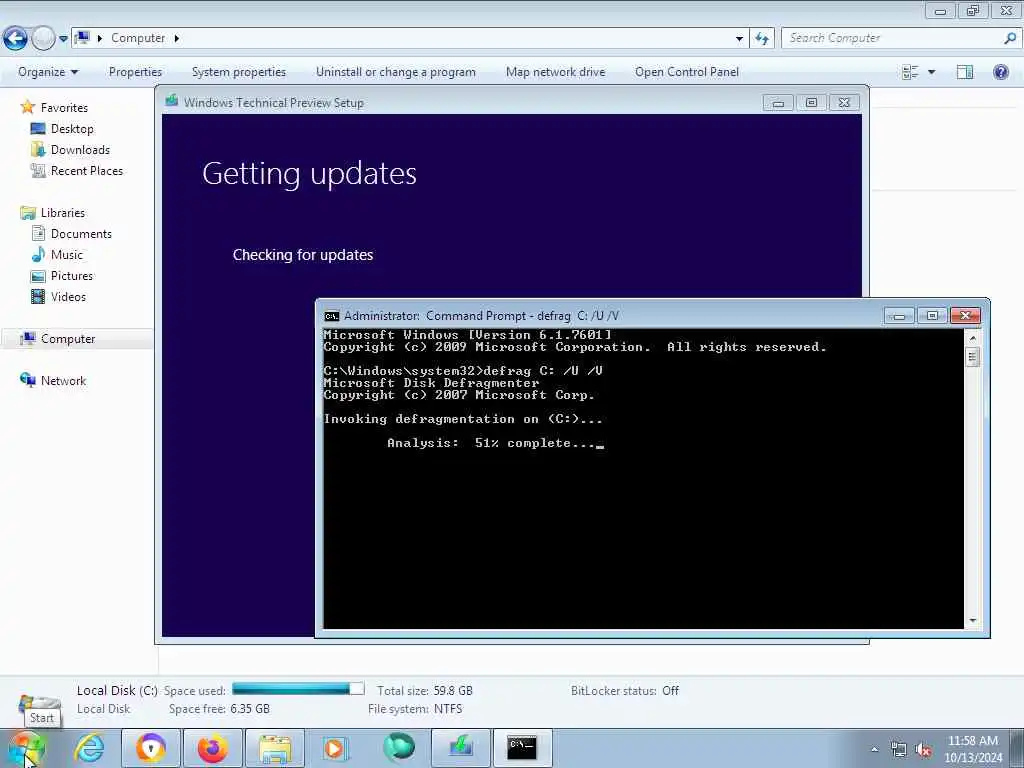Select Favorites in the navigation pane
Image resolution: width=1024 pixels, height=768 pixels.
coord(64,108)
